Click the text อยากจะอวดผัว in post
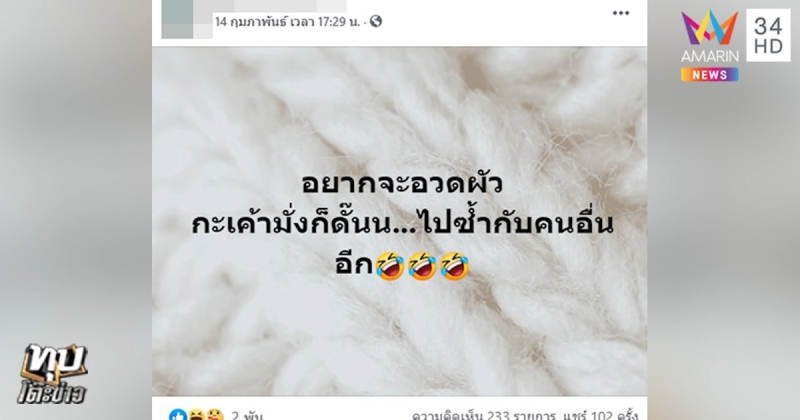The height and width of the screenshot is (420, 800). 402,183
